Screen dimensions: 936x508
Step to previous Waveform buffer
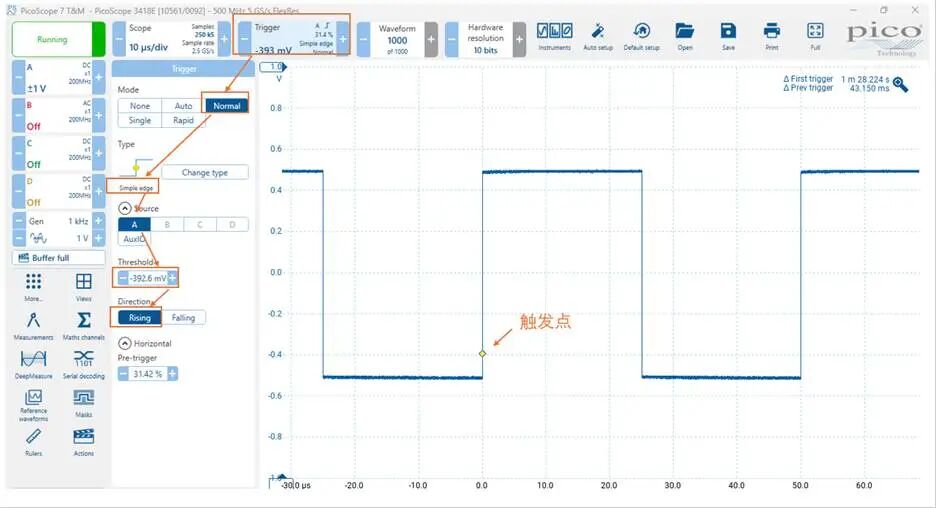[x=364, y=39]
